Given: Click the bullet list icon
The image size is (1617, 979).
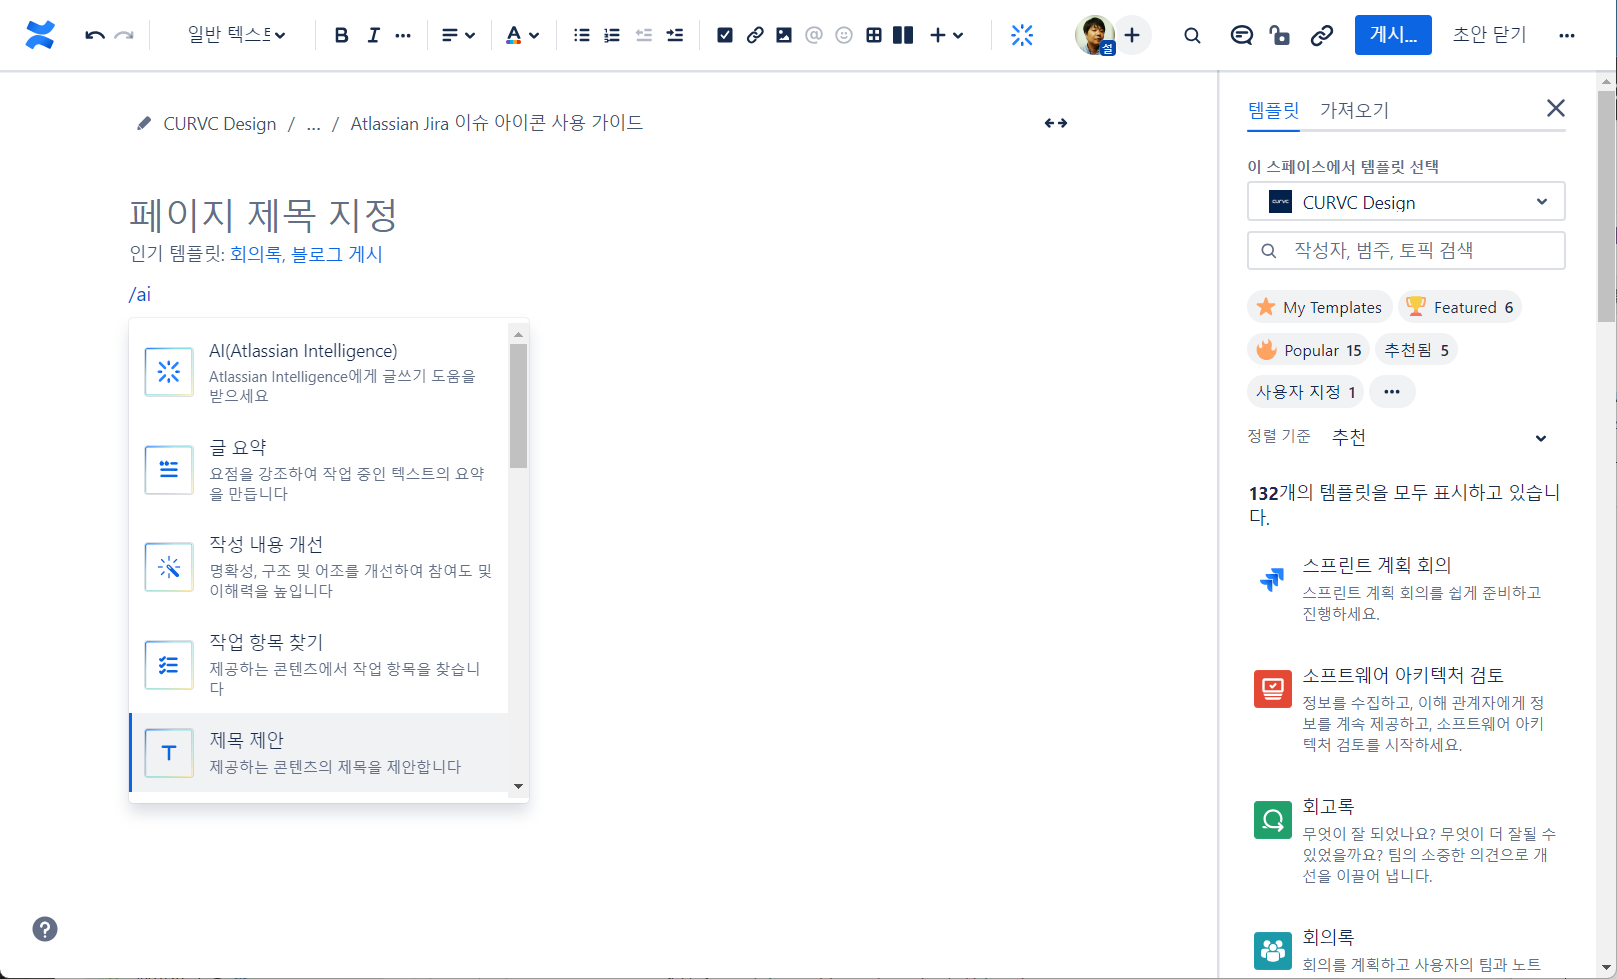Looking at the screenshot, I should (x=581, y=36).
